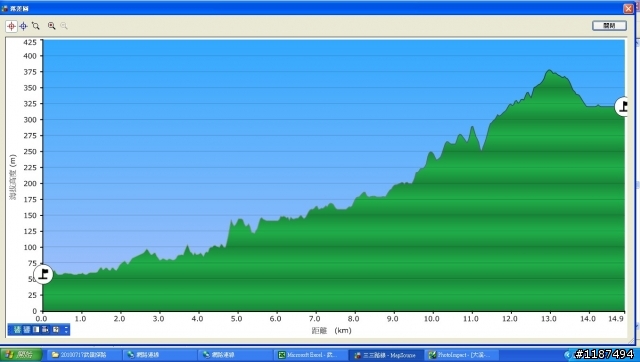
Task: Click the fifth icon in the IME language bar
Action: [x=56, y=329]
